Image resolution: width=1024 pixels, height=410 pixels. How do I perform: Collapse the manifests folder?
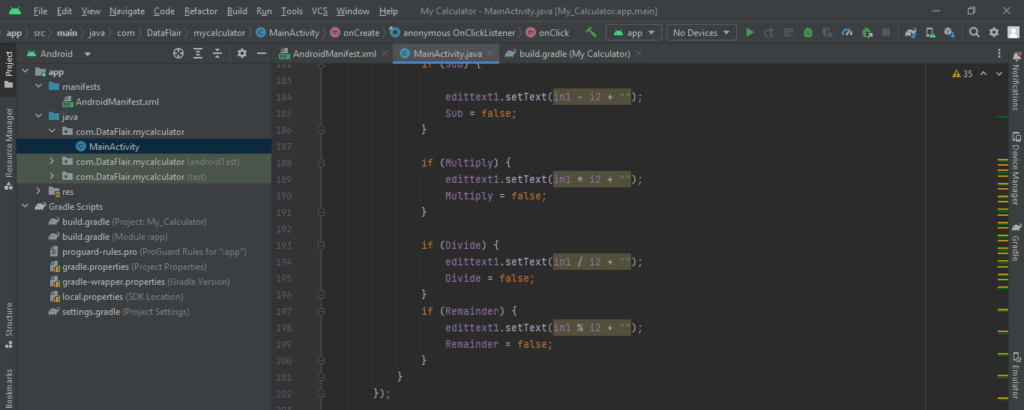pos(39,87)
